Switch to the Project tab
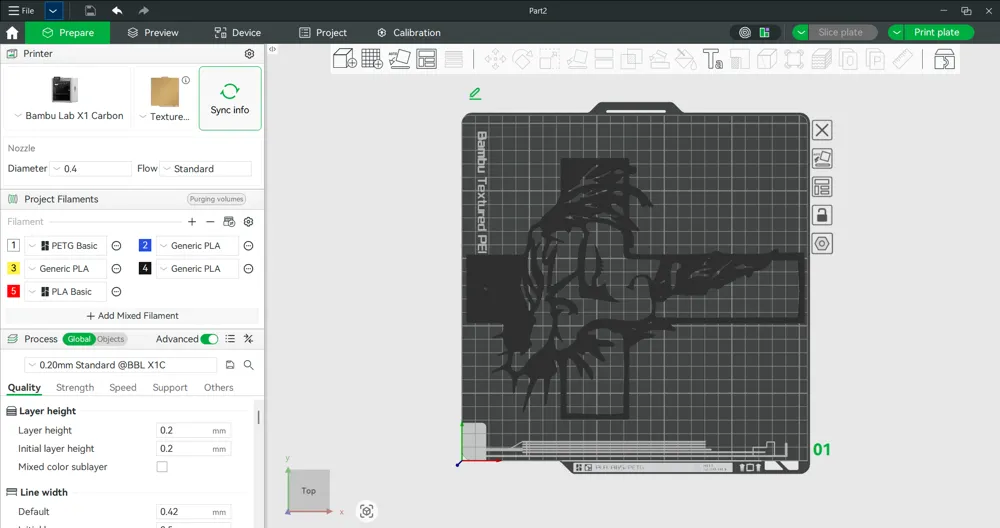The height and width of the screenshot is (528, 1000). (323, 33)
